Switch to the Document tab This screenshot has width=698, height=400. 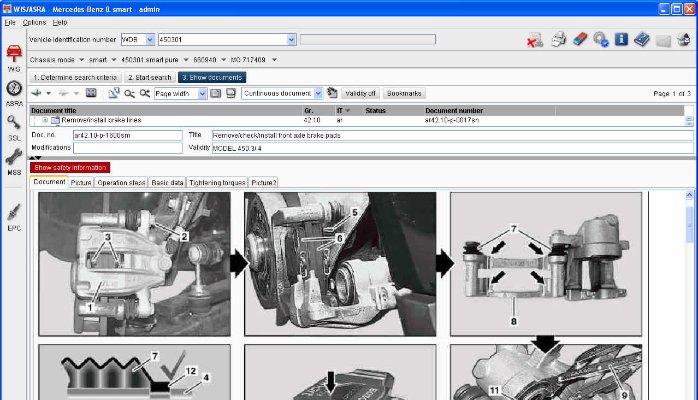pyautogui.click(x=49, y=182)
